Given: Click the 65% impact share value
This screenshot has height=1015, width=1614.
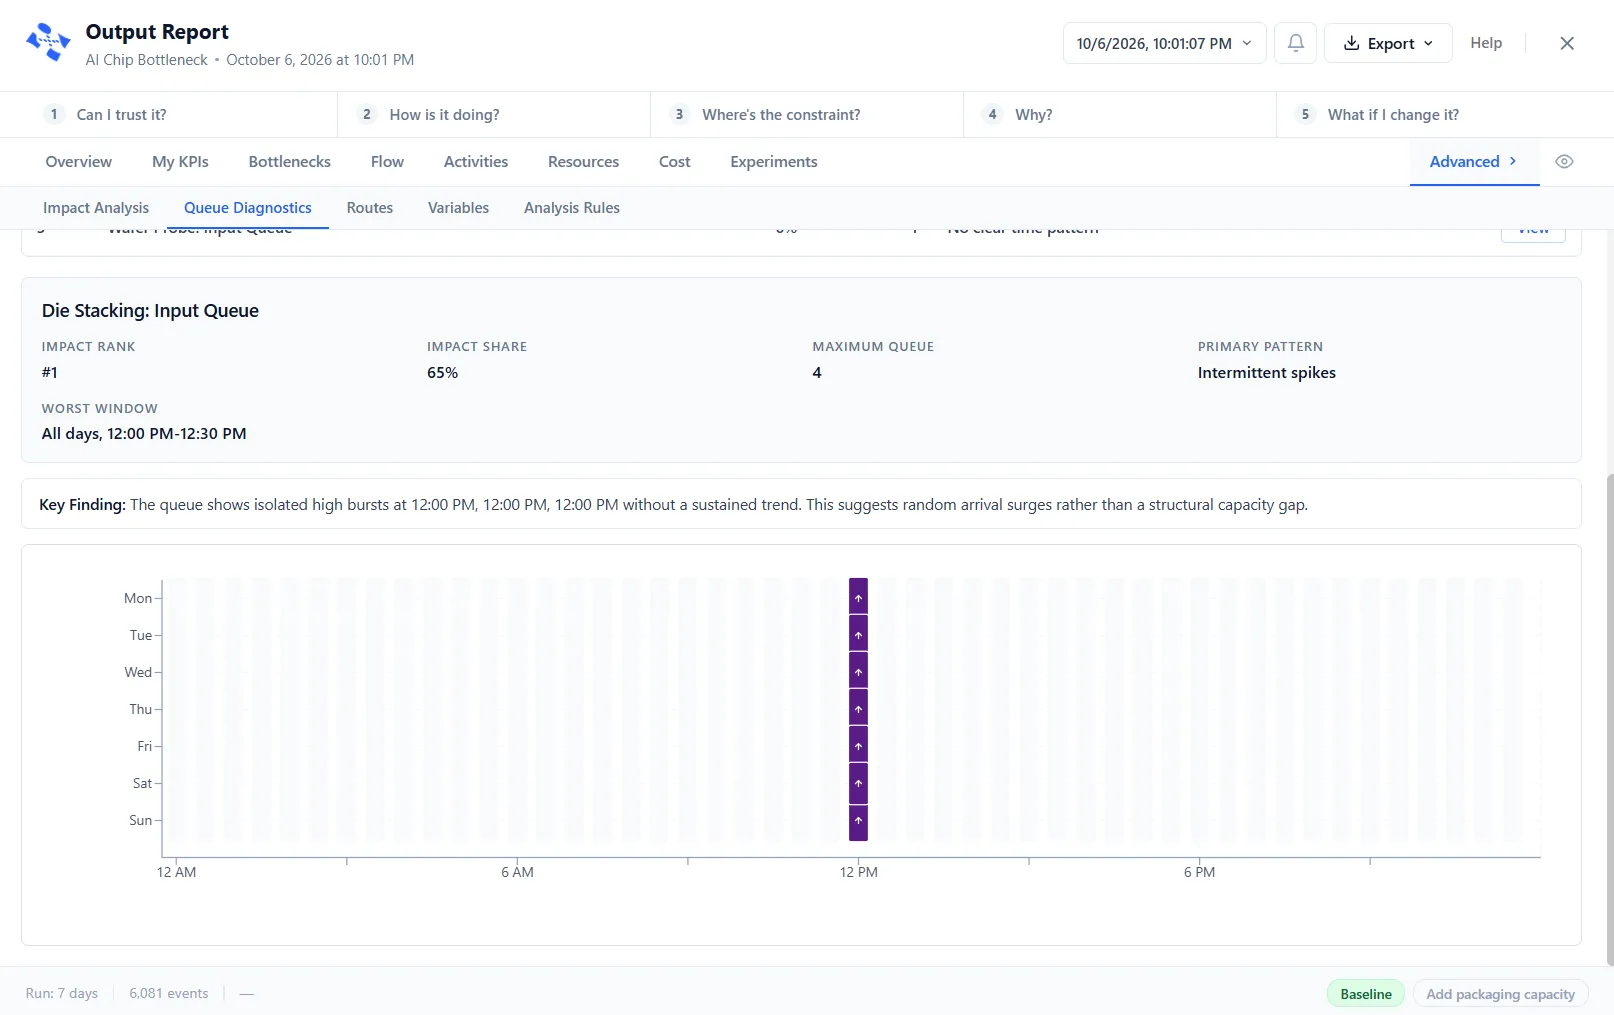Looking at the screenshot, I should (442, 373).
